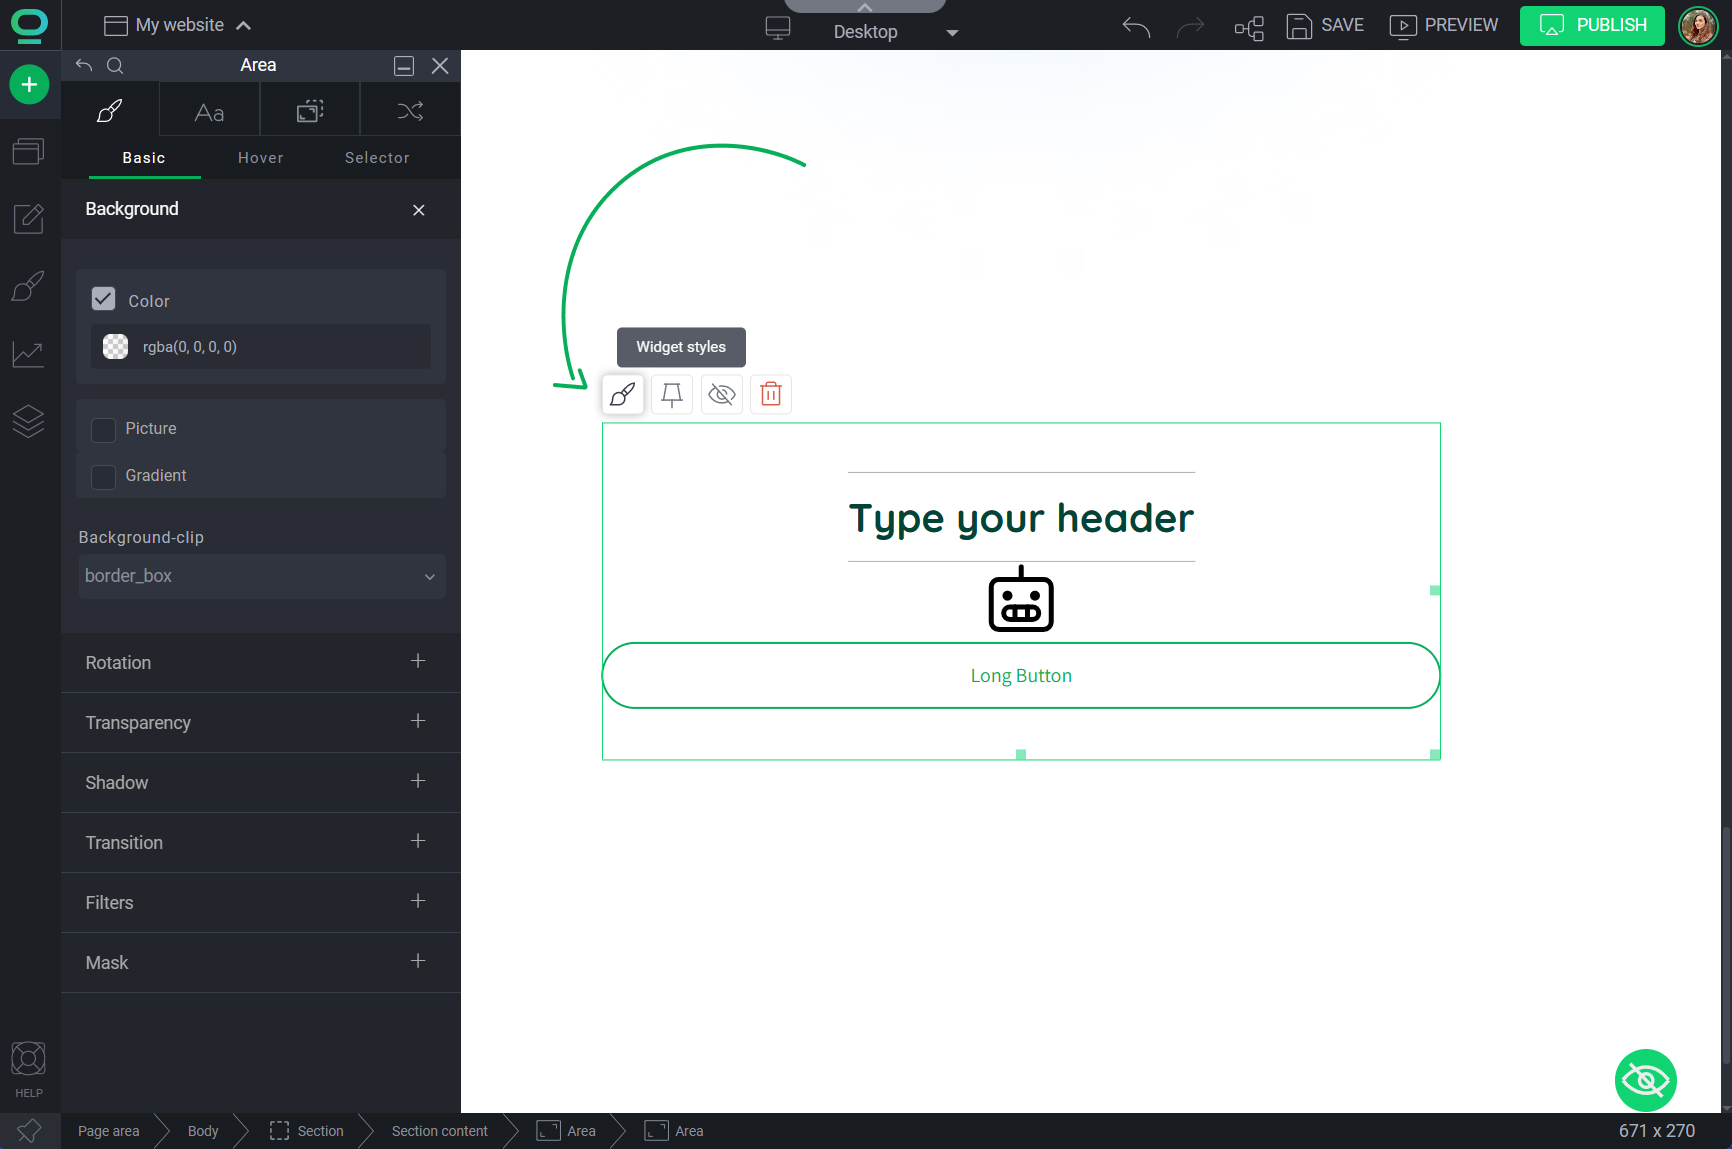The image size is (1732, 1149).
Task: Select Body in breadcrumb
Action: point(203,1131)
